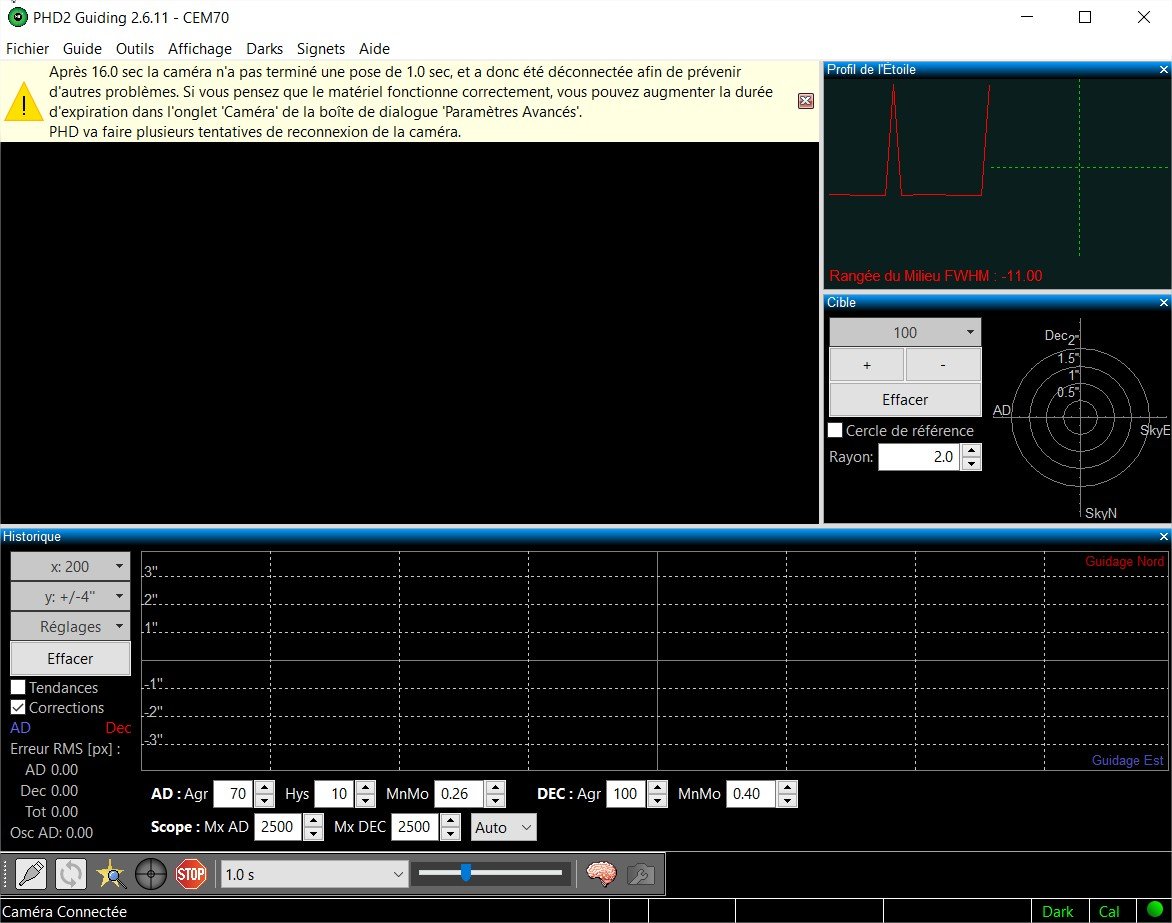The width and height of the screenshot is (1172, 923).
Task: Click Effacer in the Cible panel
Action: click(x=905, y=400)
